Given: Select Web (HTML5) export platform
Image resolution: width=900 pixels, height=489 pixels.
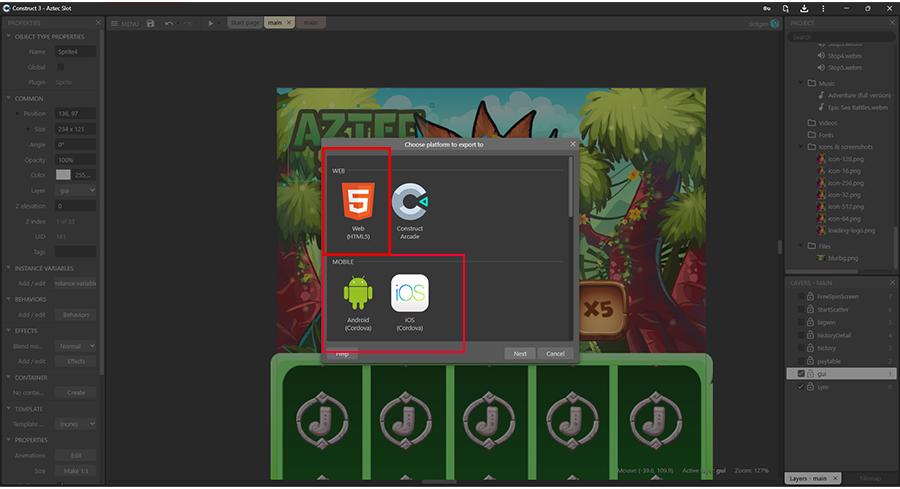Looking at the screenshot, I should point(358,210).
